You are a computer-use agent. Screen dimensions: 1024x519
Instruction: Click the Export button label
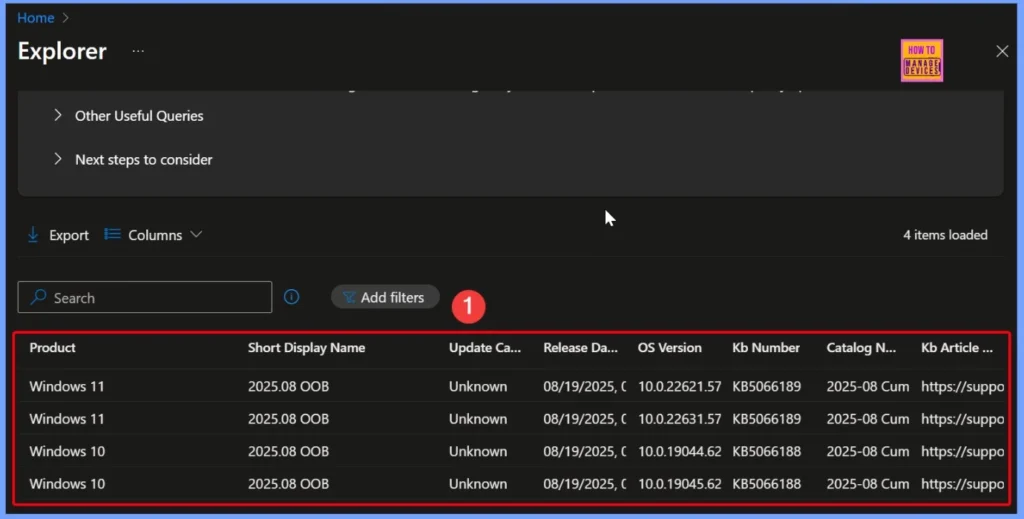tap(69, 235)
